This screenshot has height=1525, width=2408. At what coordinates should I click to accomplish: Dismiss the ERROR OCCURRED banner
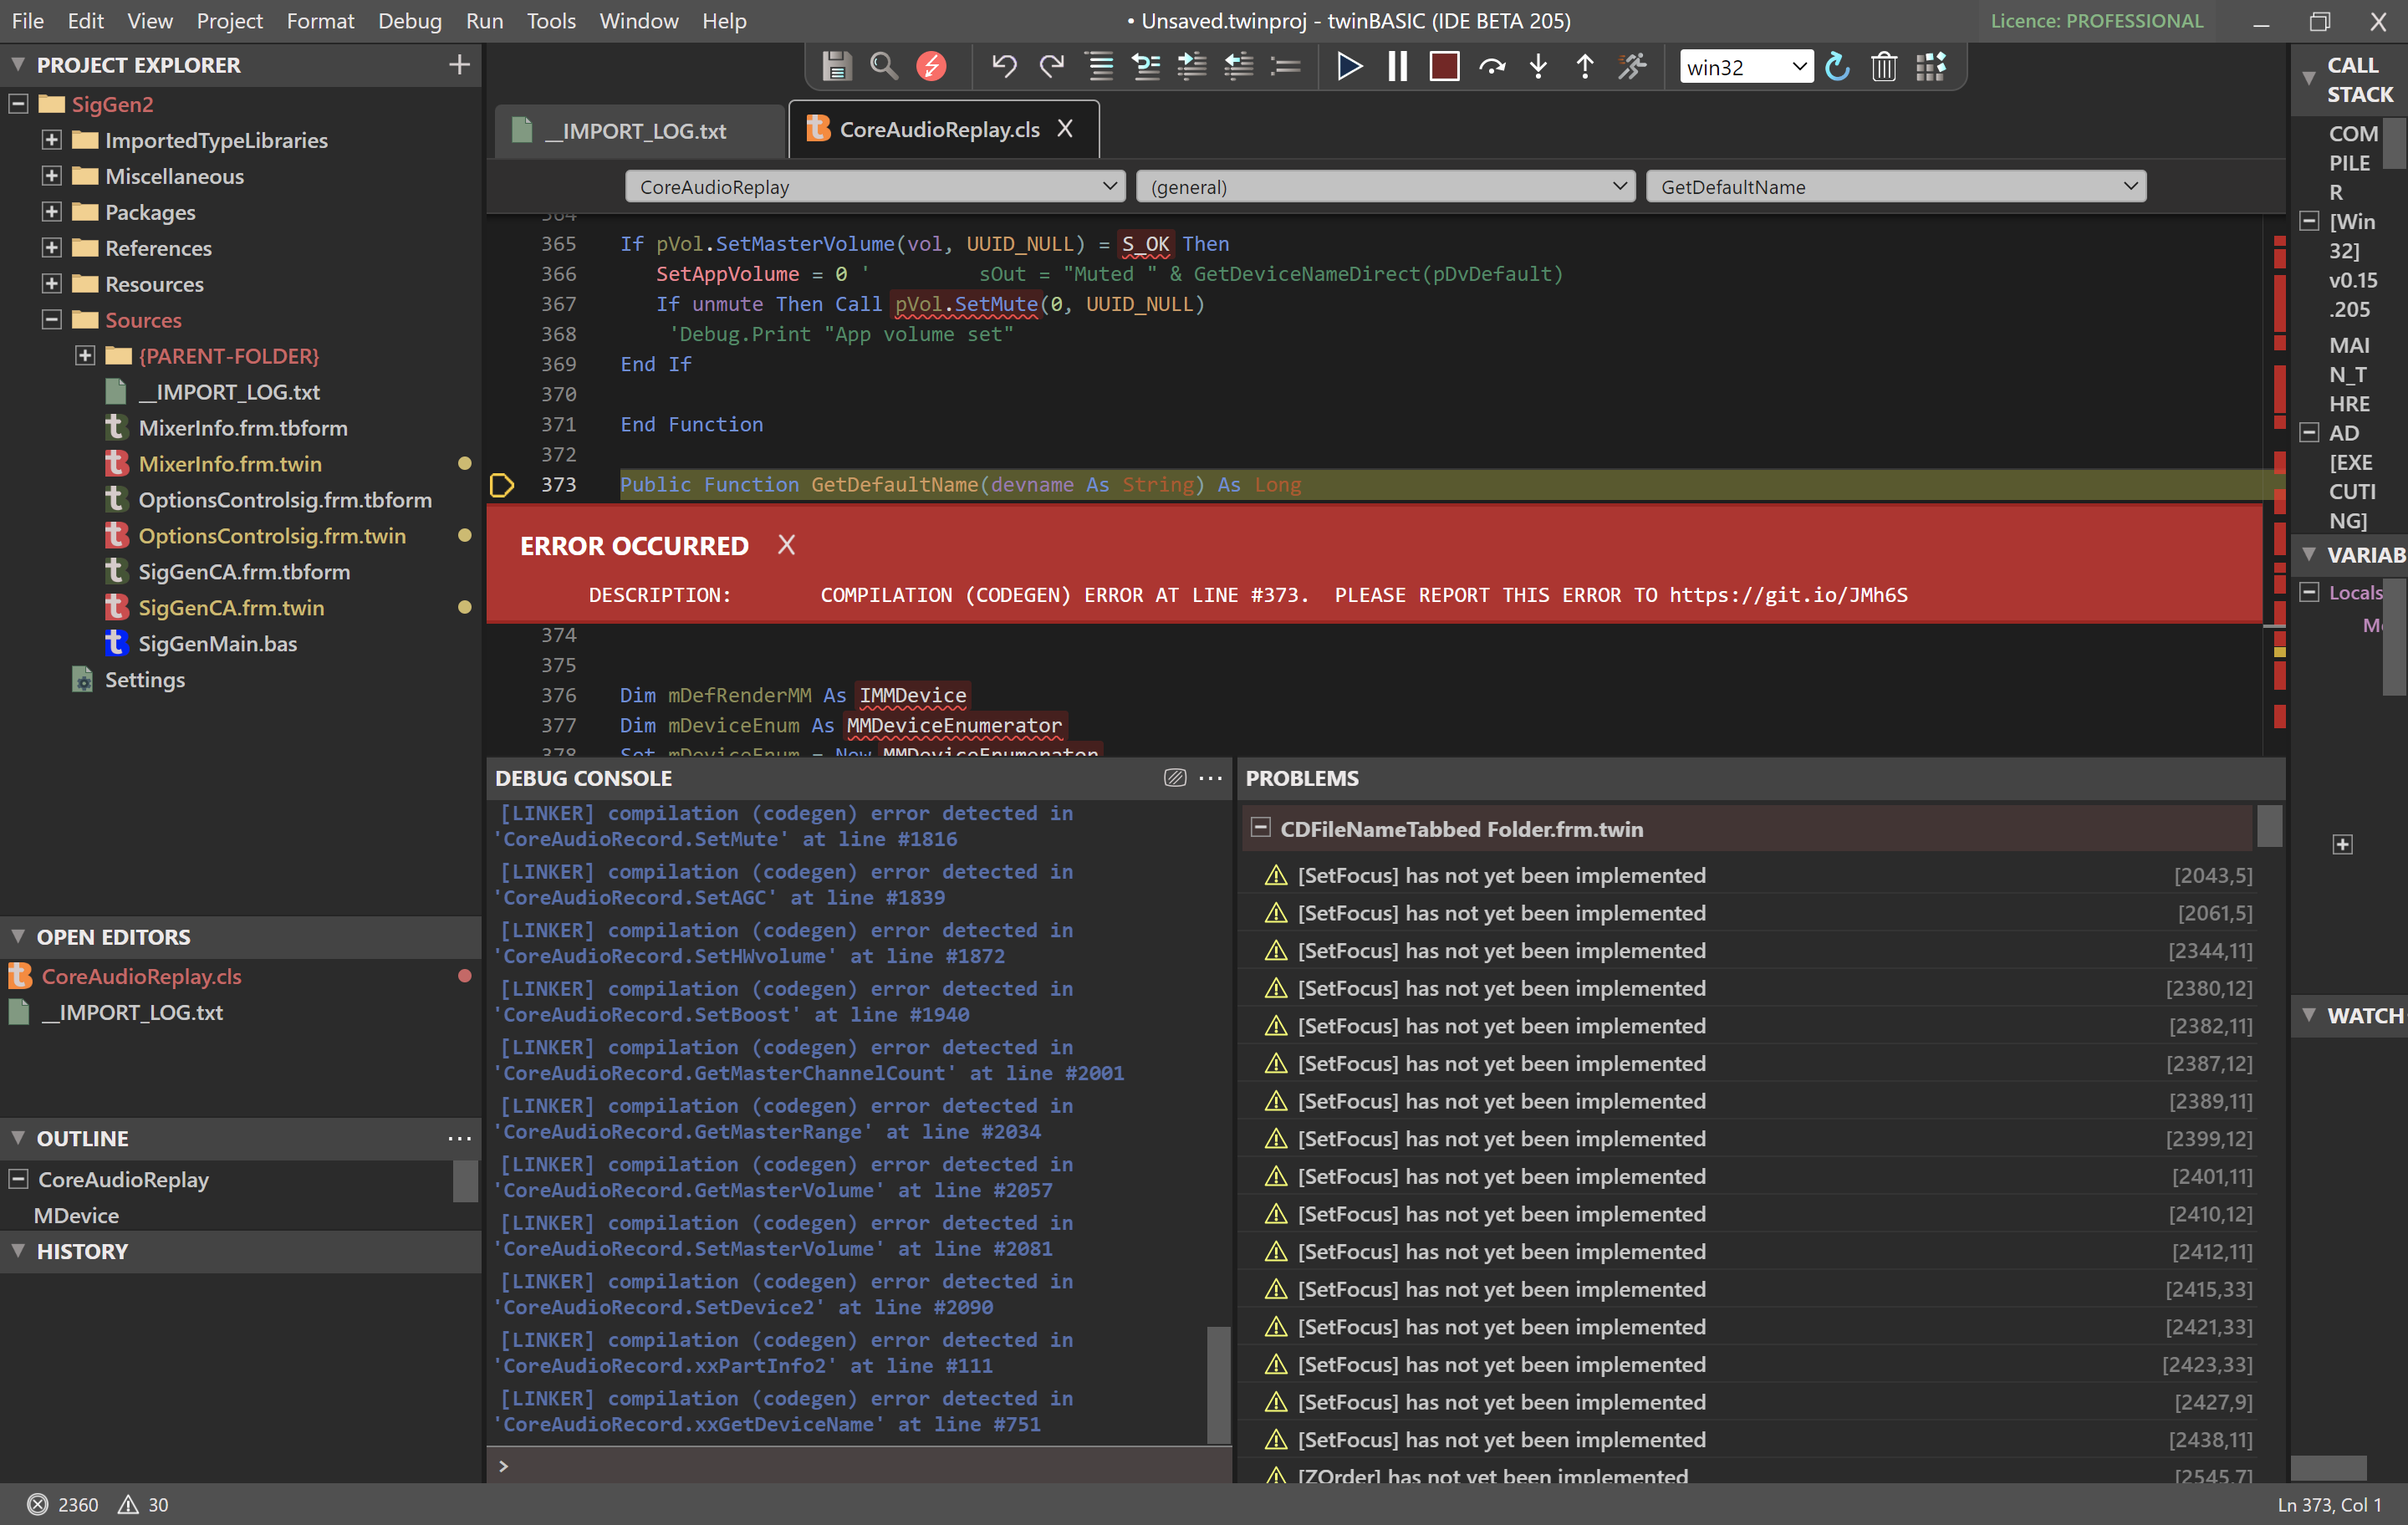tap(786, 545)
